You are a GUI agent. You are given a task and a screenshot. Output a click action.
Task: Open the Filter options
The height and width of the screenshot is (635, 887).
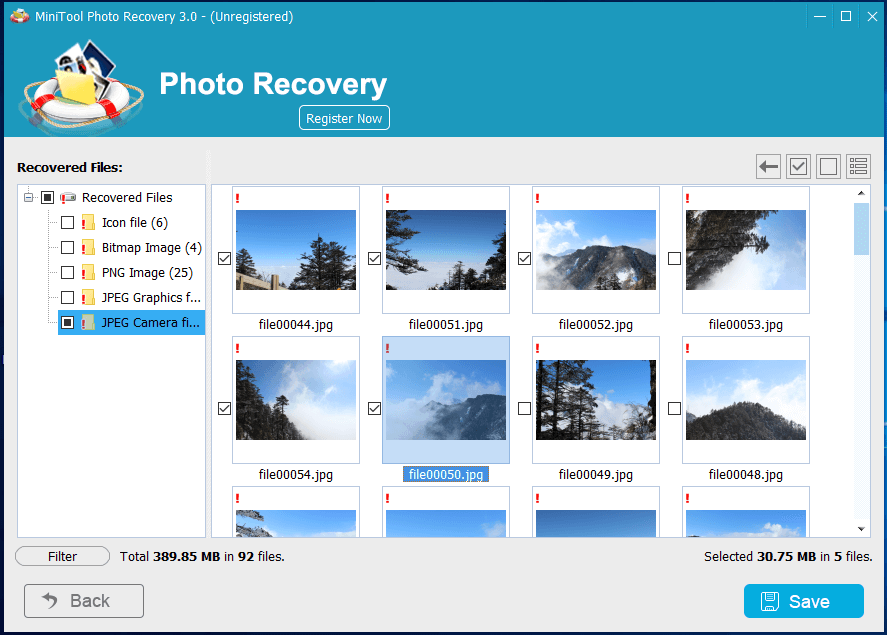pyautogui.click(x=62, y=557)
